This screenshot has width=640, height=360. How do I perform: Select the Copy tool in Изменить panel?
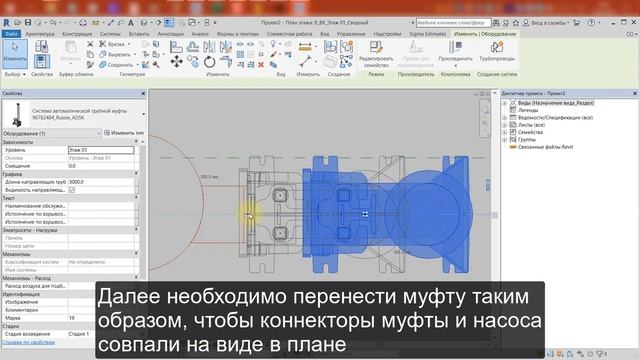(x=193, y=62)
